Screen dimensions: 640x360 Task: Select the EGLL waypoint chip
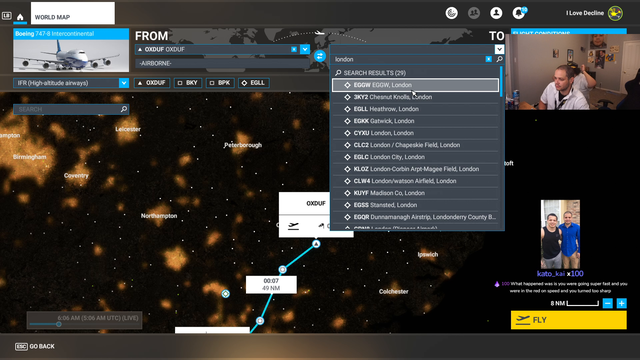point(253,83)
